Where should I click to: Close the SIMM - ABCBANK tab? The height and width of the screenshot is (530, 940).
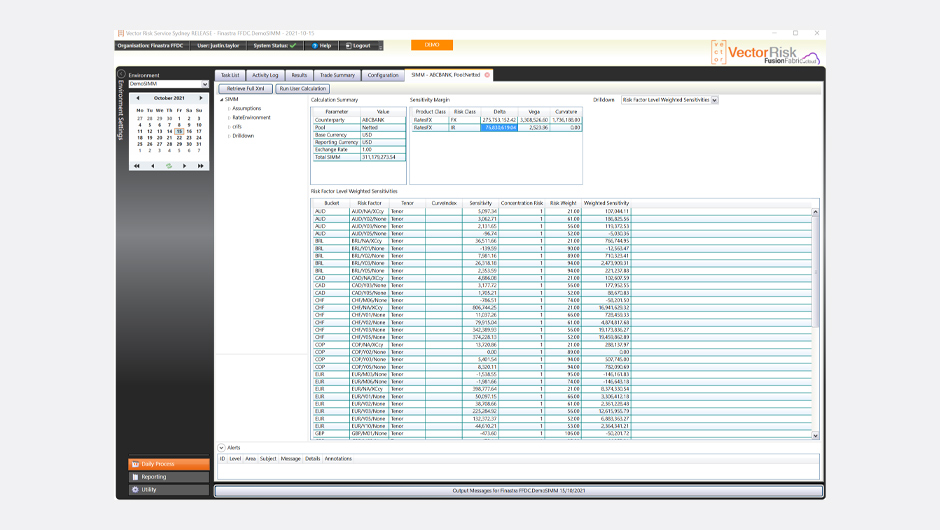(x=487, y=75)
